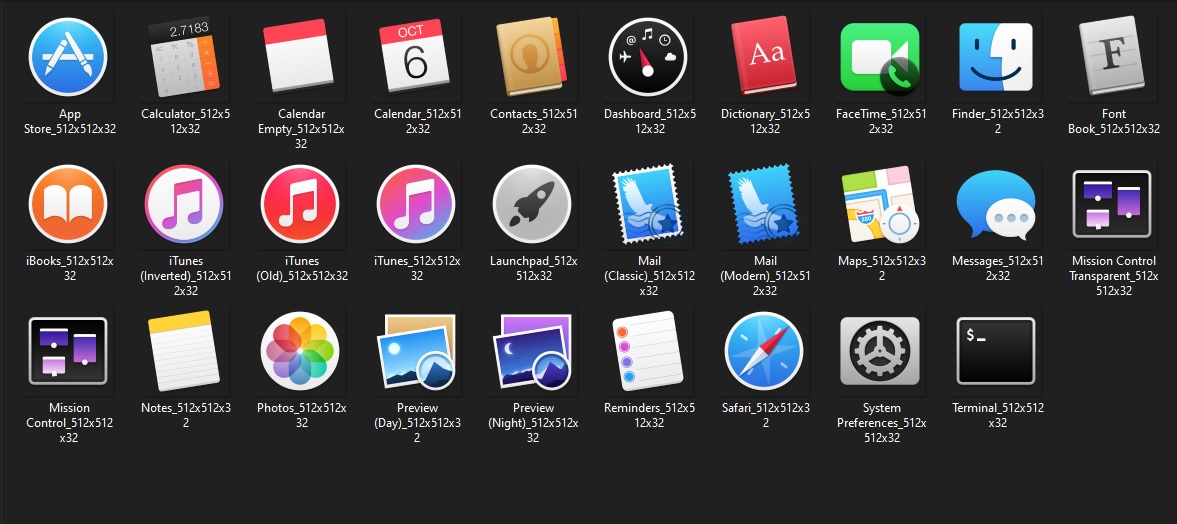The width and height of the screenshot is (1177, 524).
Task: Click the label 'Contacts_512x512x32'
Action: click(534, 122)
